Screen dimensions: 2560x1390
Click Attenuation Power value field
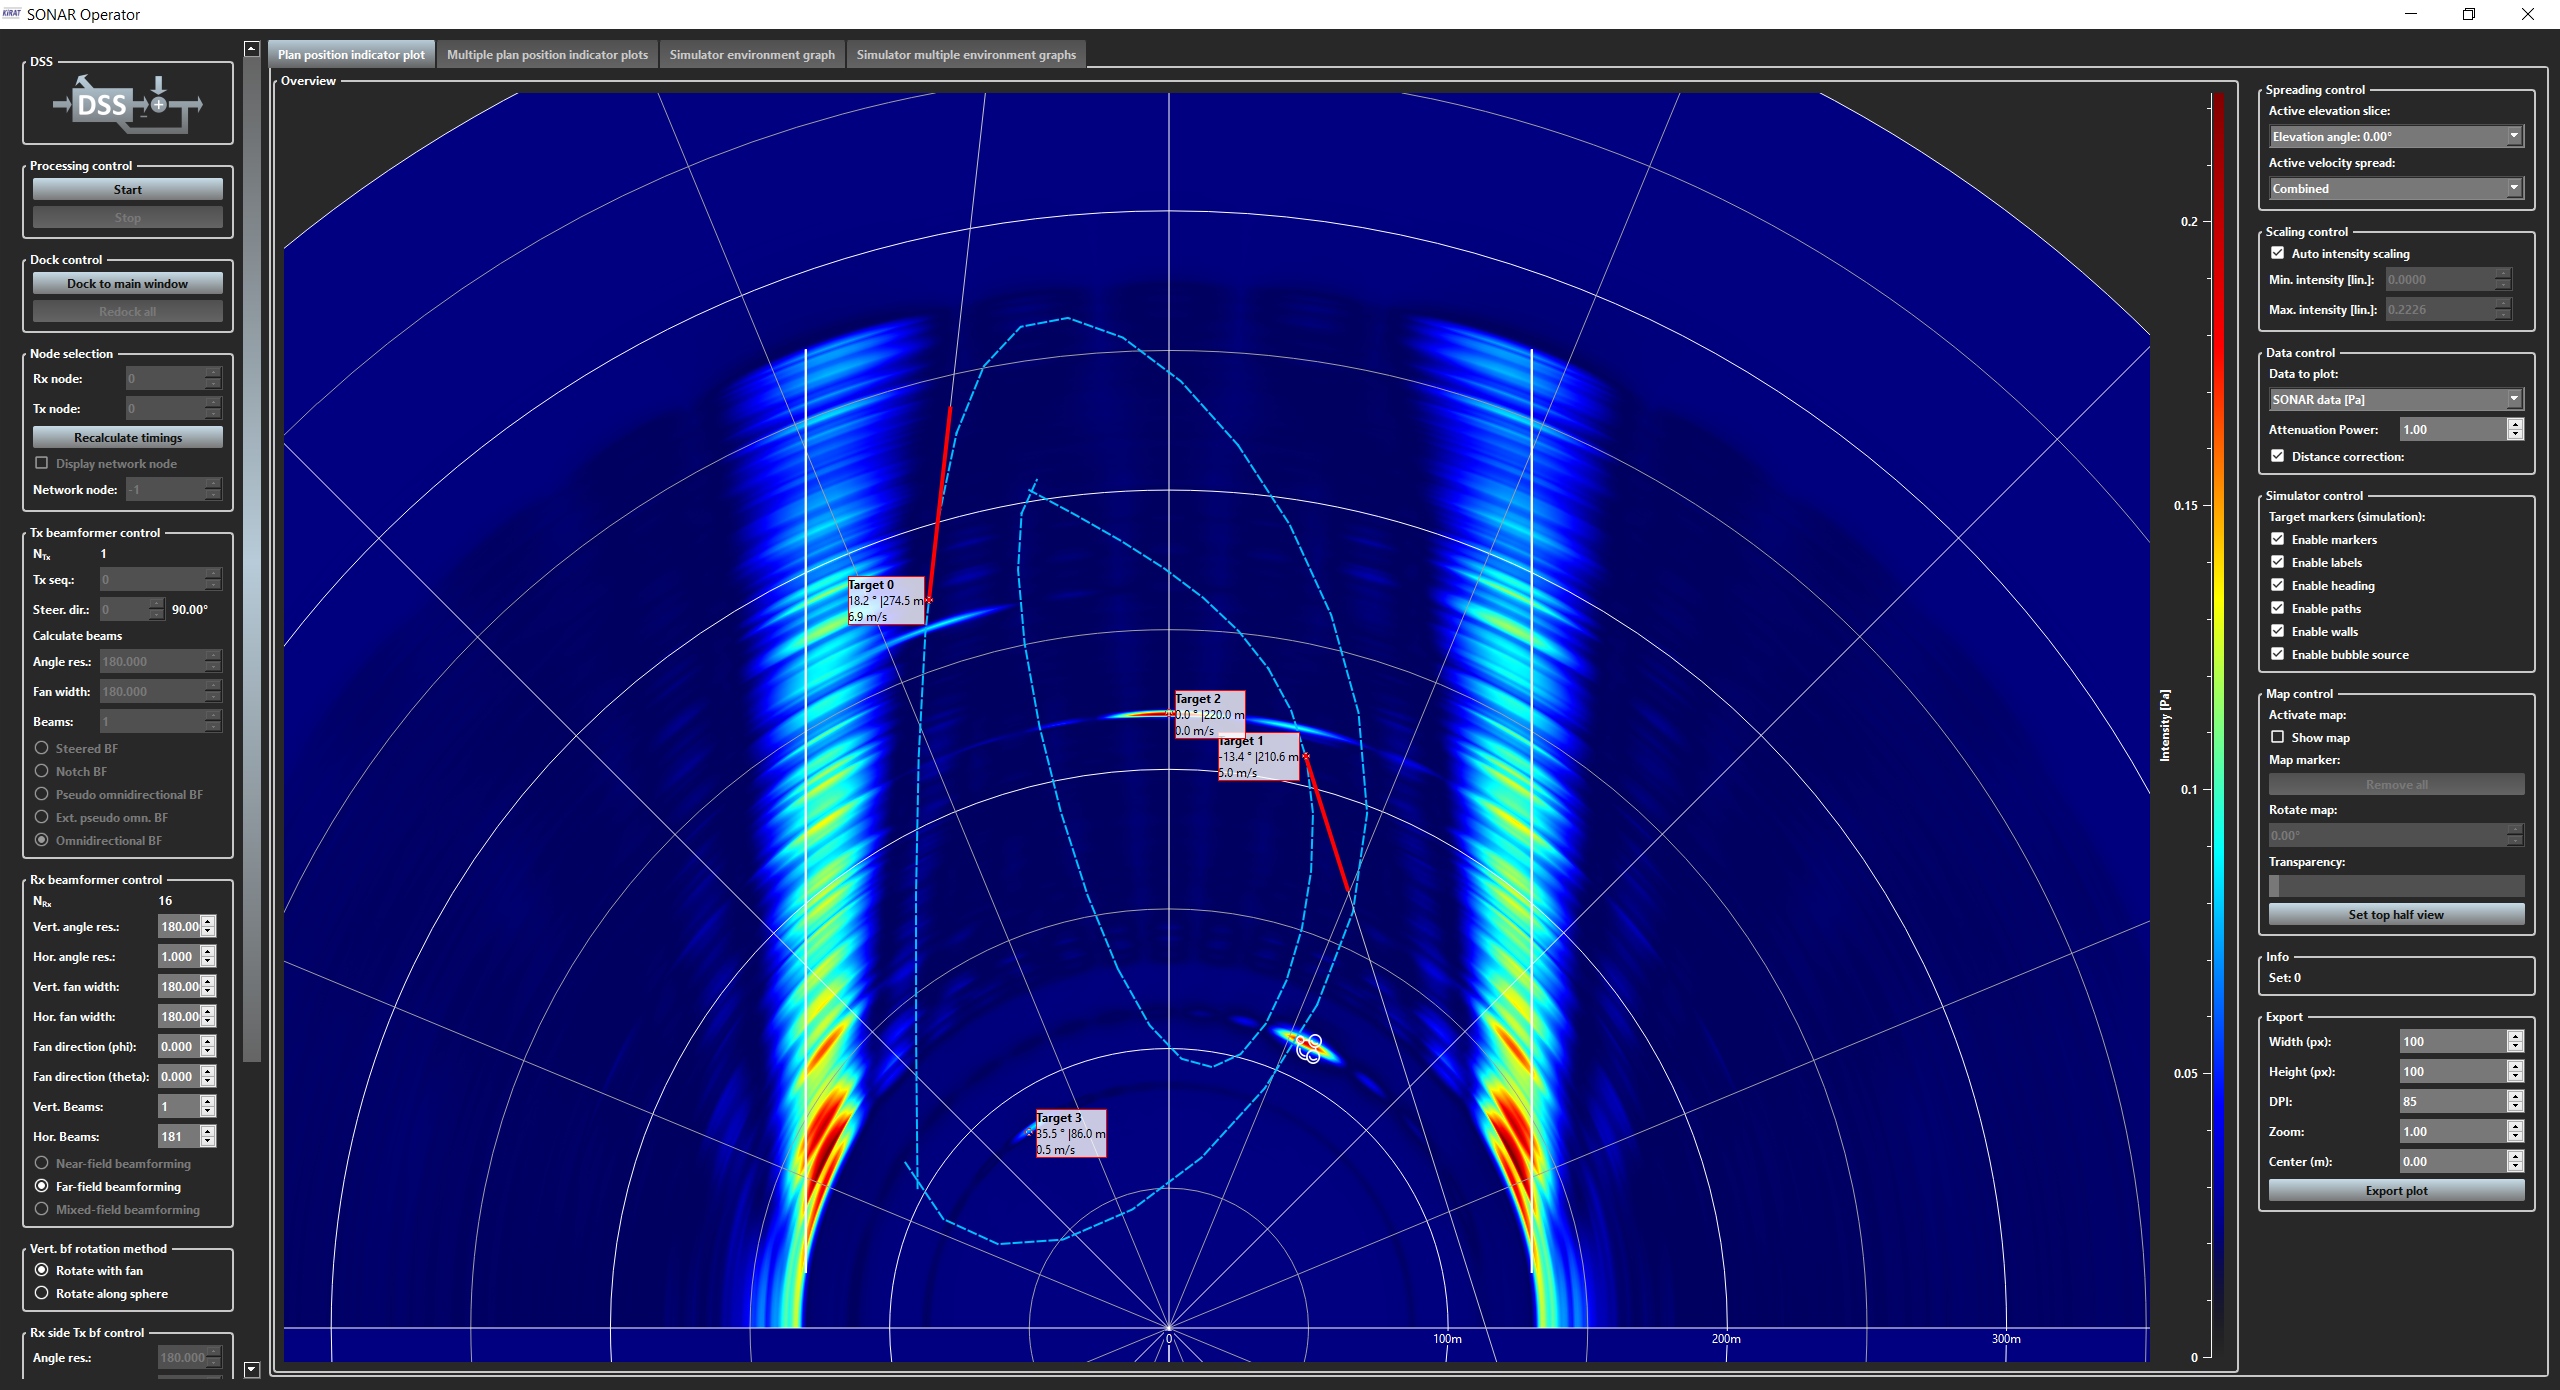2454,429
